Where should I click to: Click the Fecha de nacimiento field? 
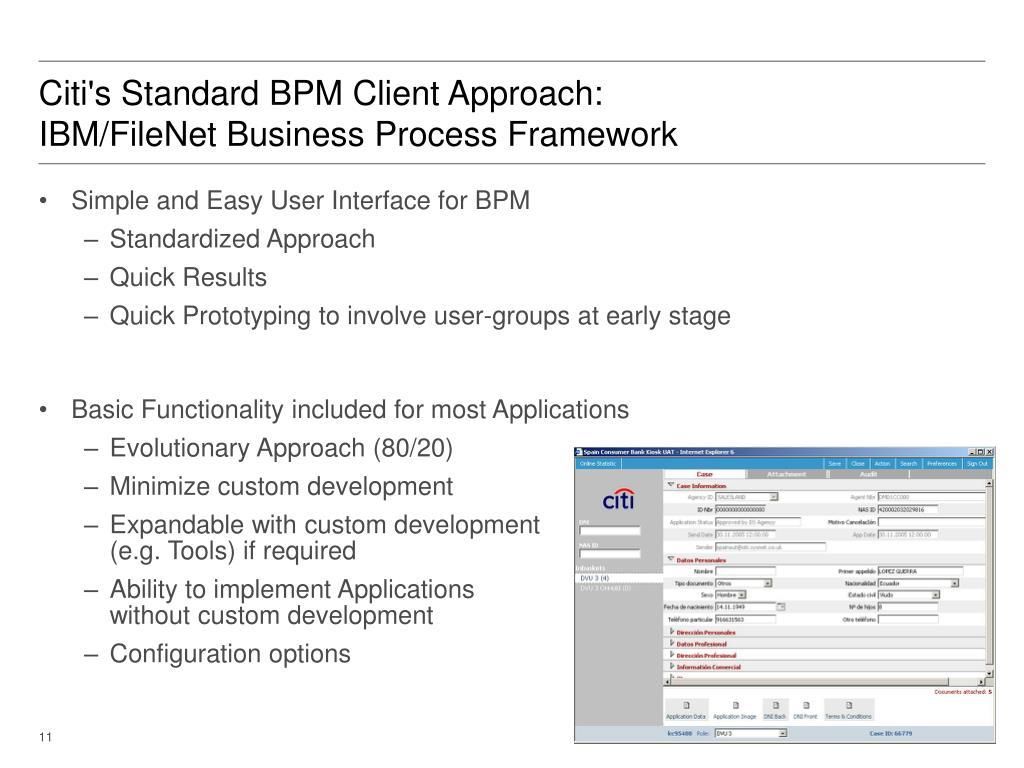pos(745,607)
